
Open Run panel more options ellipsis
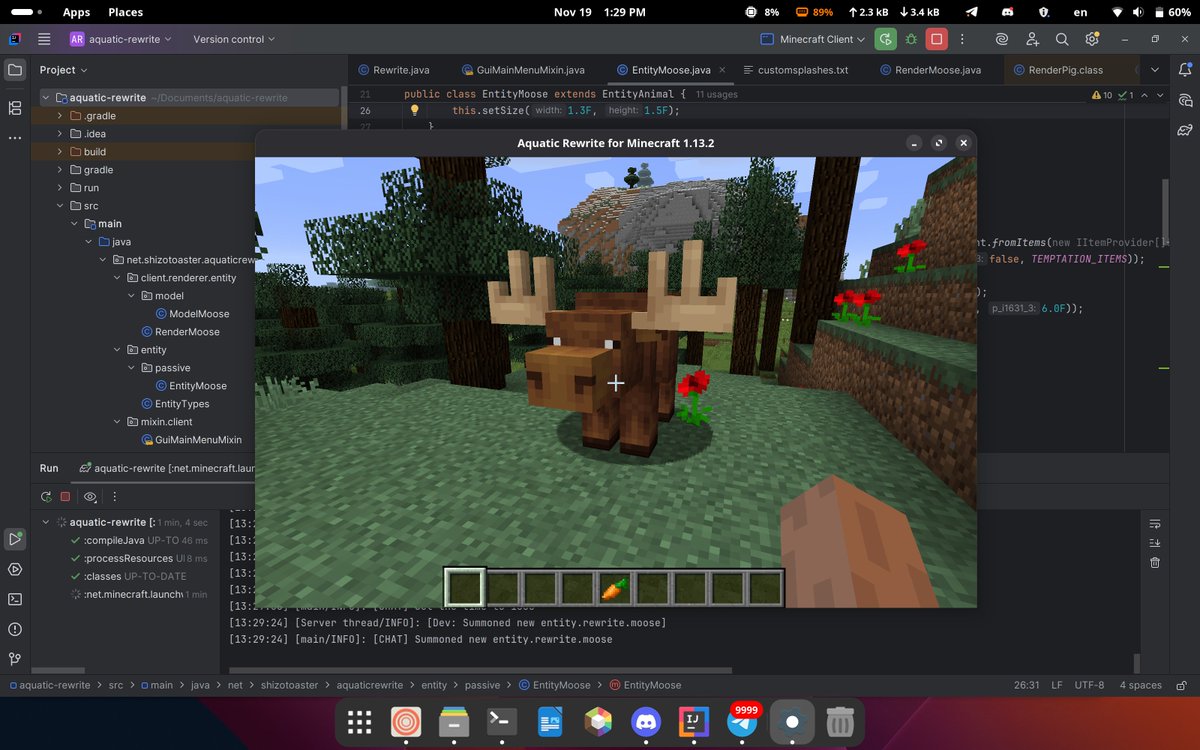click(114, 496)
